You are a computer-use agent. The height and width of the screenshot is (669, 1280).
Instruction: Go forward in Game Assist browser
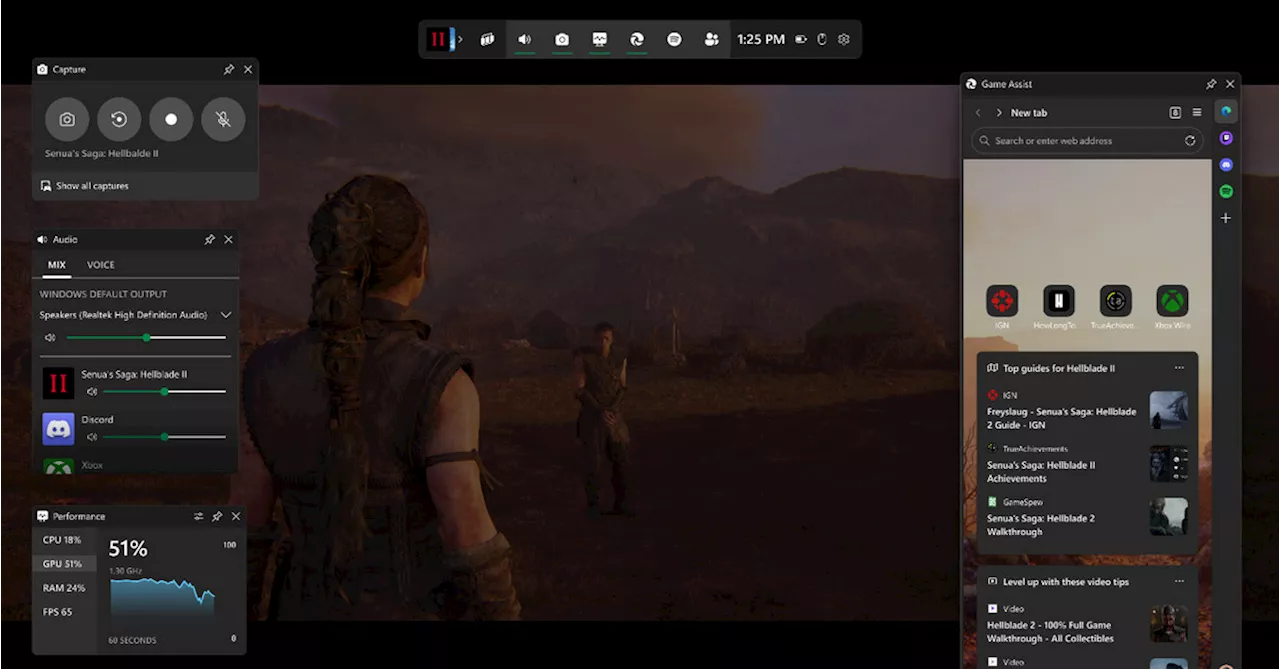coord(997,113)
